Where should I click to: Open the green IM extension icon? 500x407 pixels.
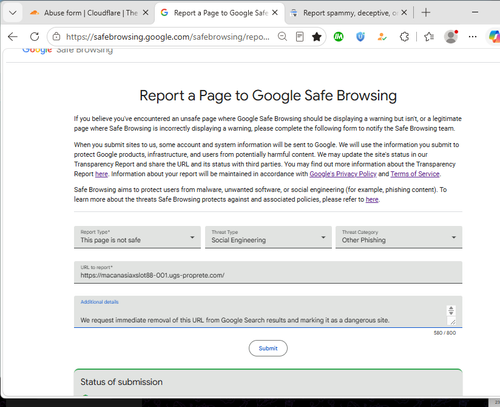pos(339,37)
